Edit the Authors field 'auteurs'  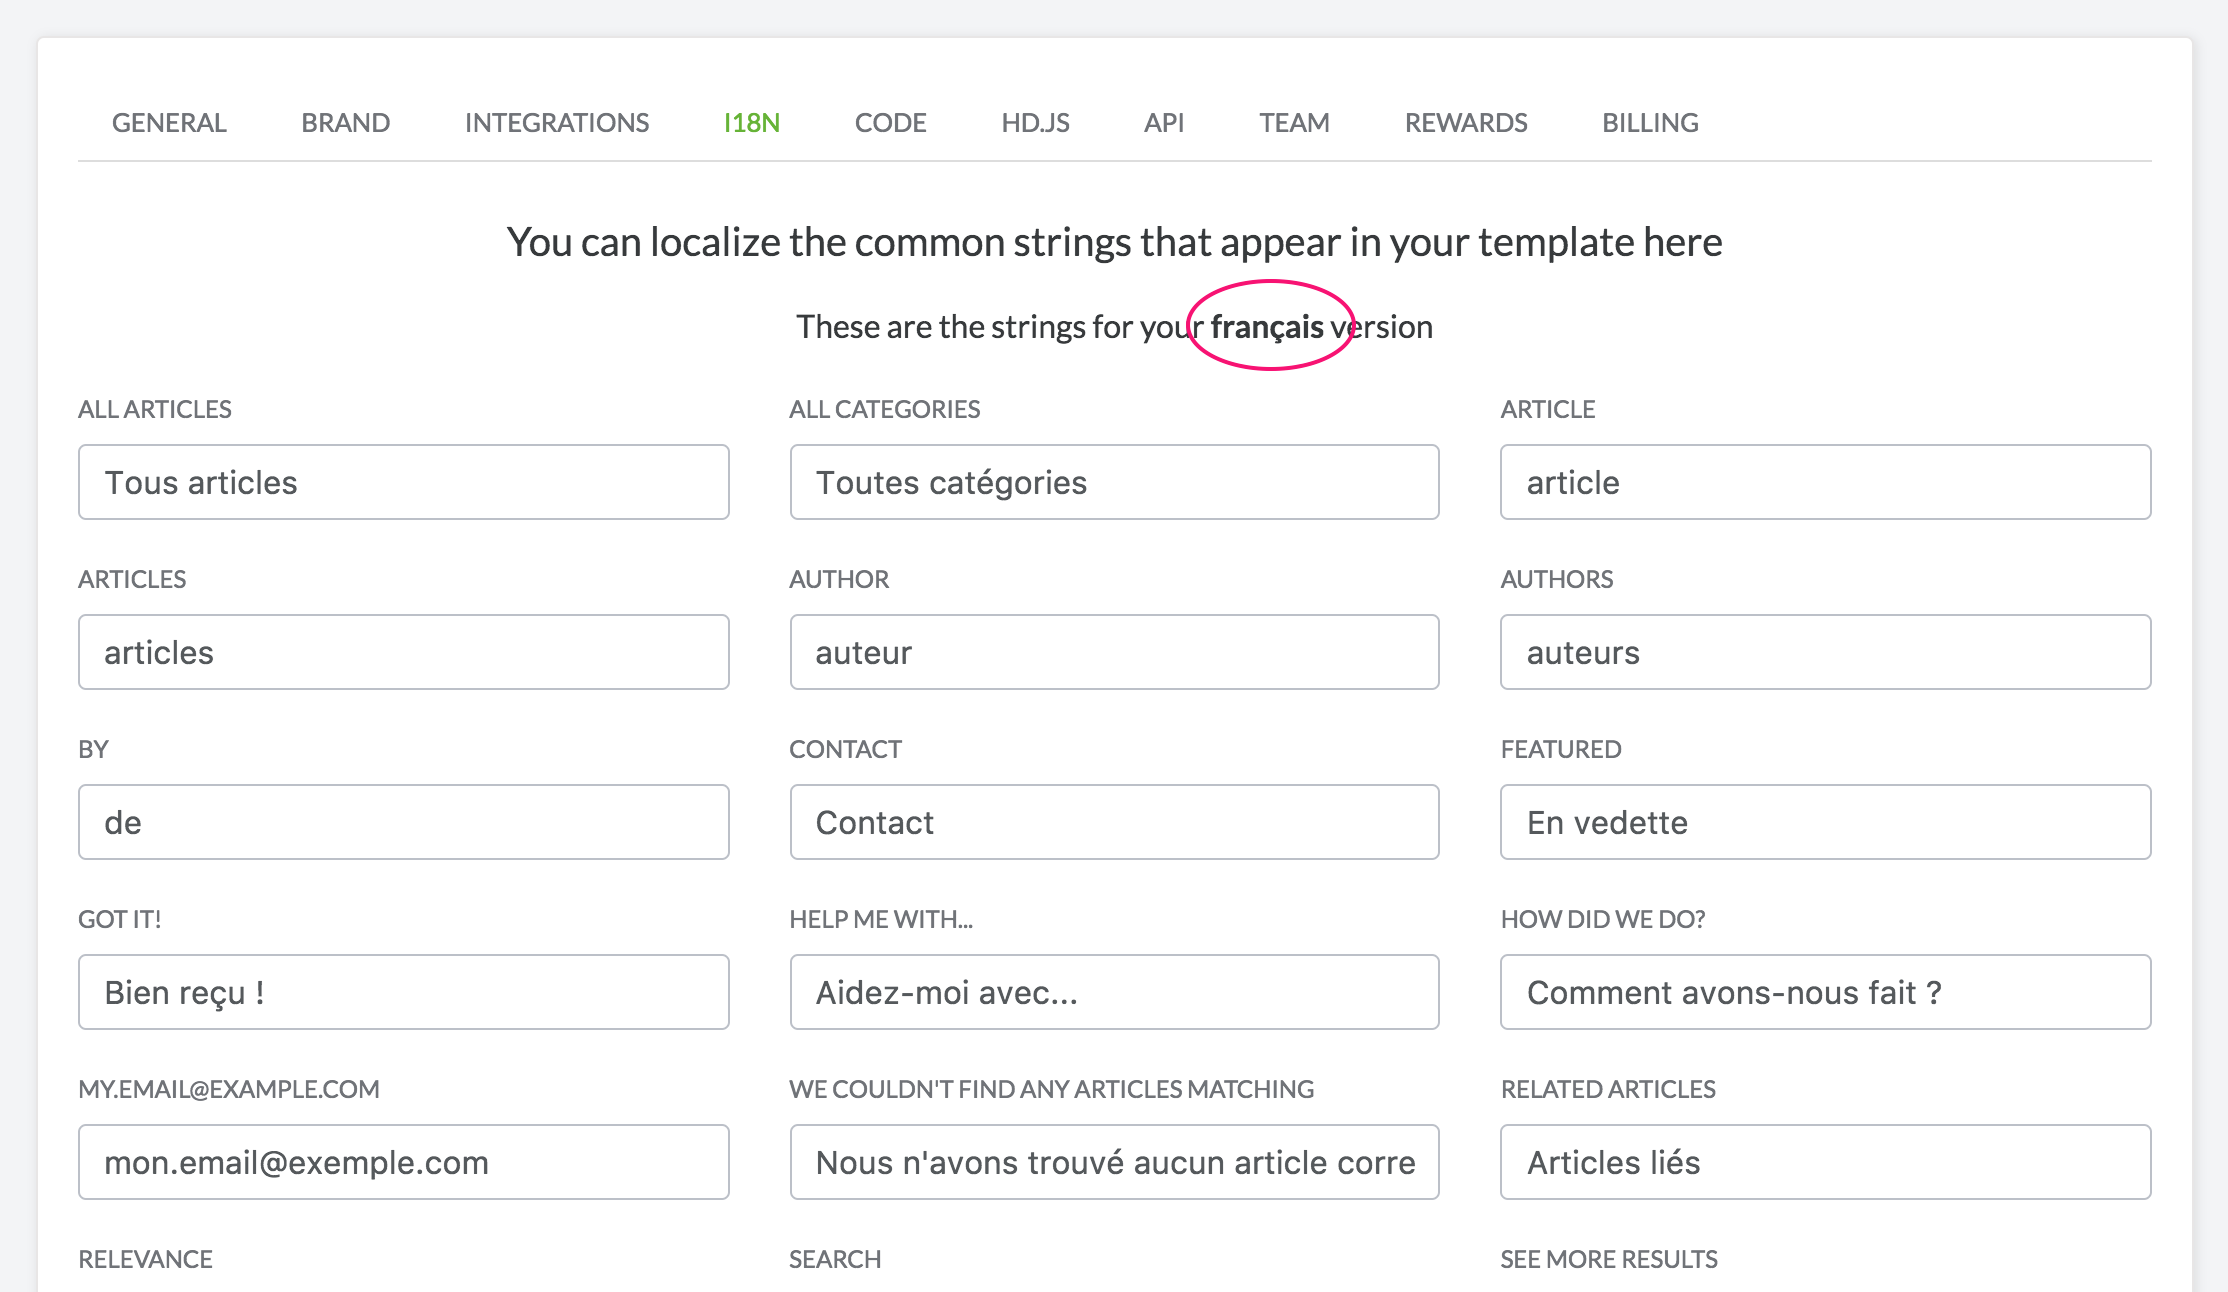click(x=1825, y=652)
